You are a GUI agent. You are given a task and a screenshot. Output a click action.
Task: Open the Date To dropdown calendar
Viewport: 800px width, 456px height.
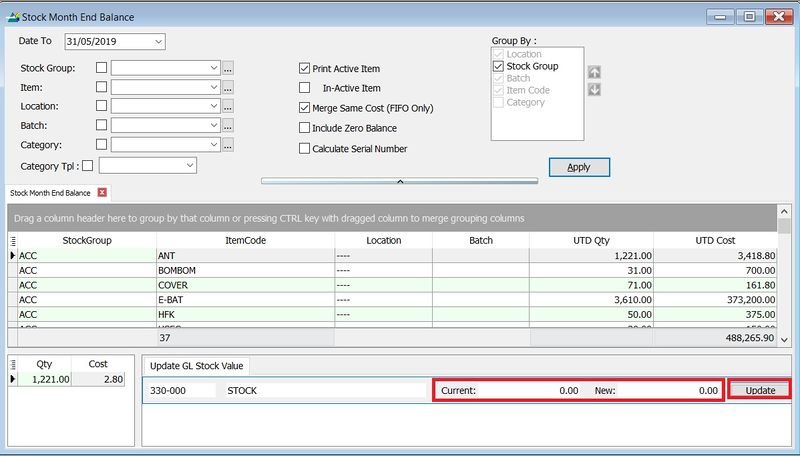[158, 41]
